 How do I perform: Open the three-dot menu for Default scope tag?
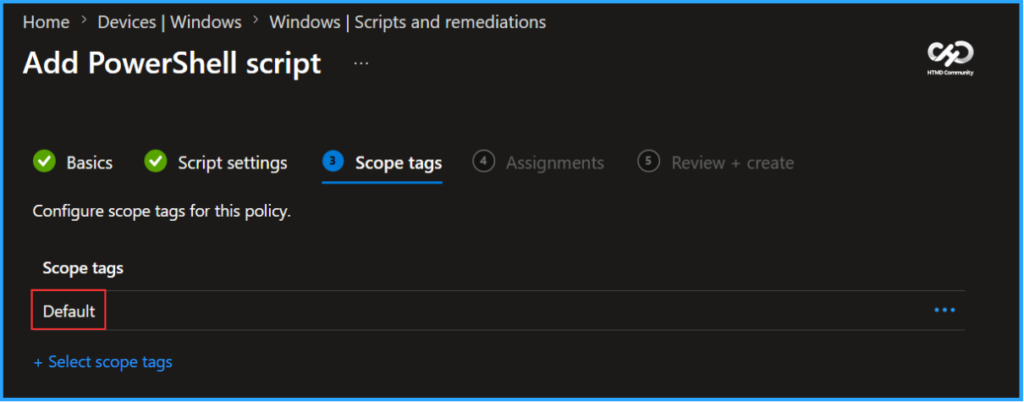944,311
